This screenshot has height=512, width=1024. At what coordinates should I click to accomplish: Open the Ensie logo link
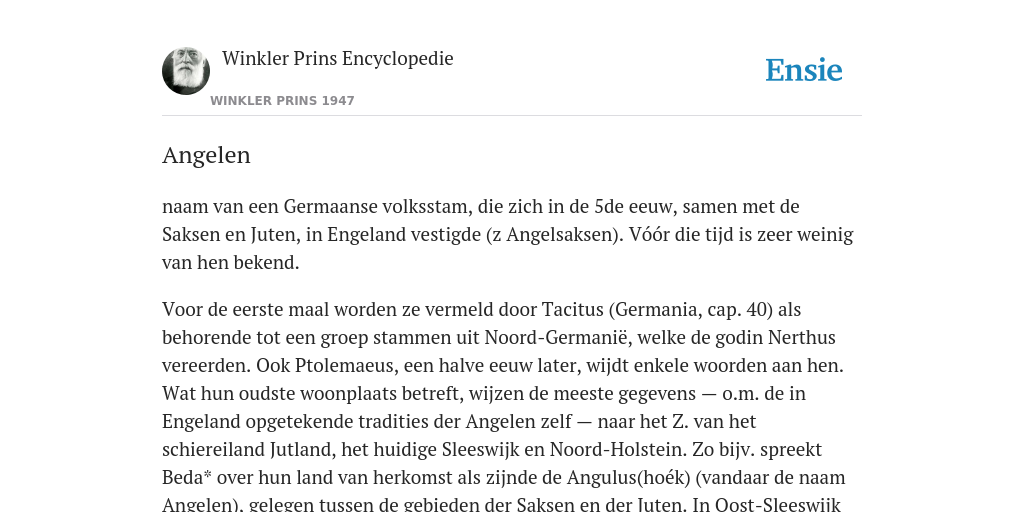804,71
